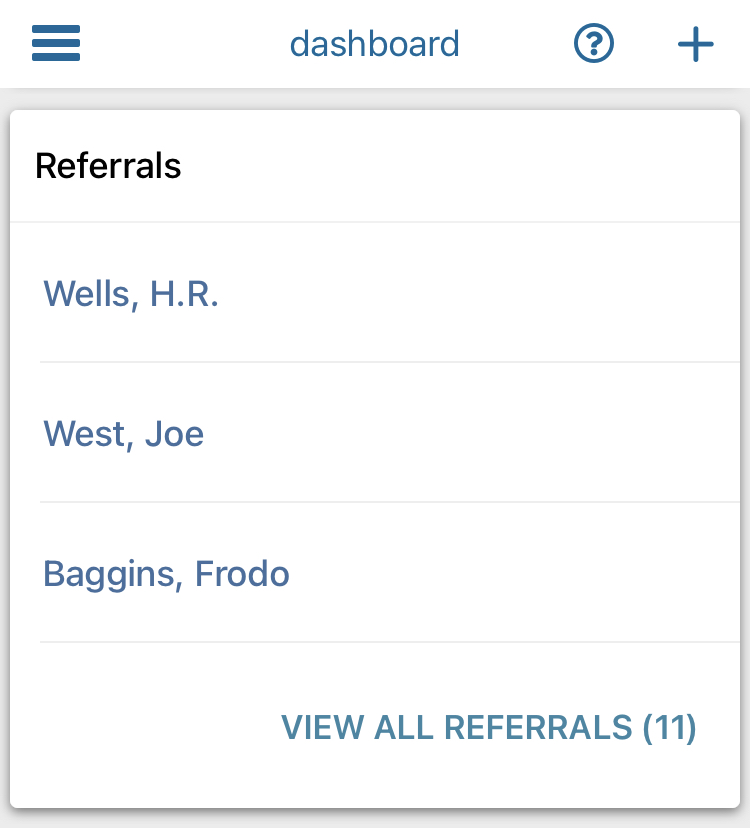This screenshot has width=750, height=828.
Task: Open the Baggins, Frodo referral
Action: point(166,574)
